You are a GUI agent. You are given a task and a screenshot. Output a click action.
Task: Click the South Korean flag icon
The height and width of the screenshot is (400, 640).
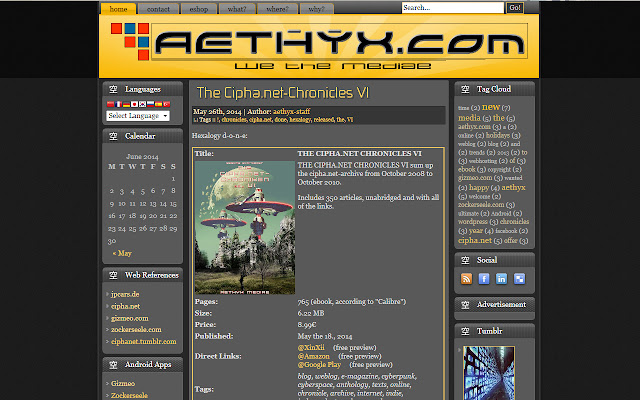(x=142, y=104)
